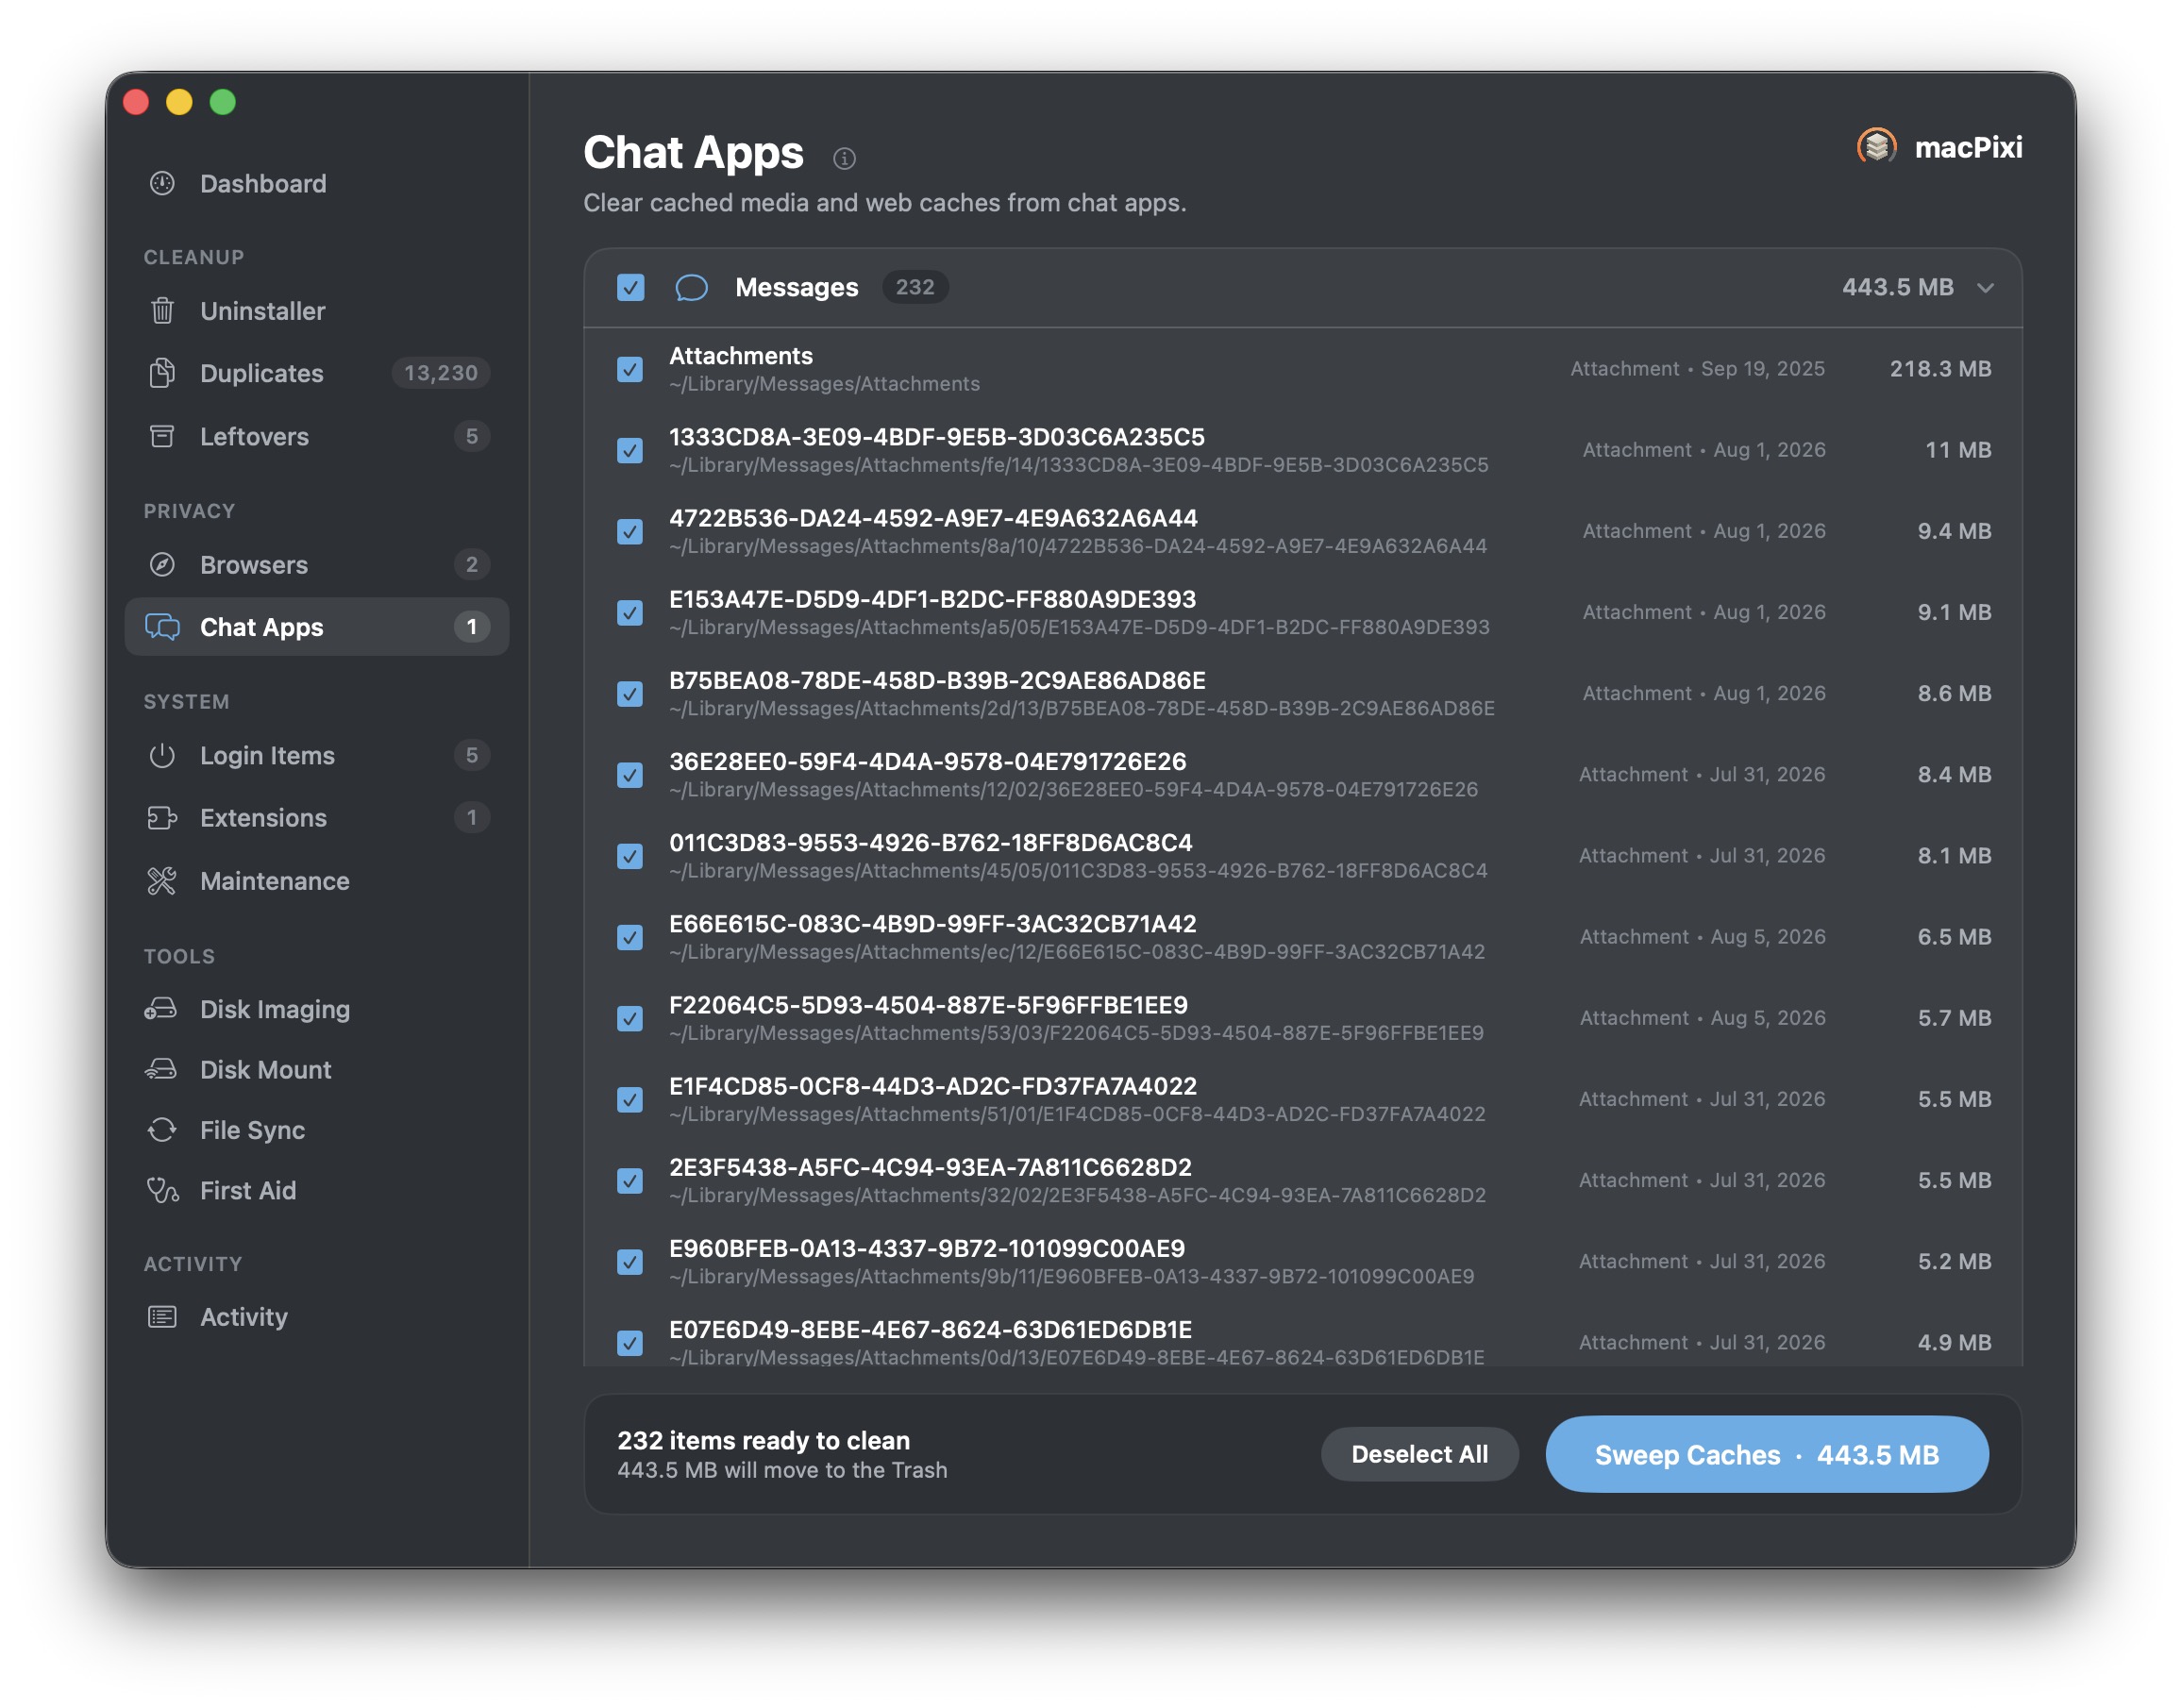The height and width of the screenshot is (1708, 2182).
Task: Click the macPixi logo icon
Action: 1877,148
